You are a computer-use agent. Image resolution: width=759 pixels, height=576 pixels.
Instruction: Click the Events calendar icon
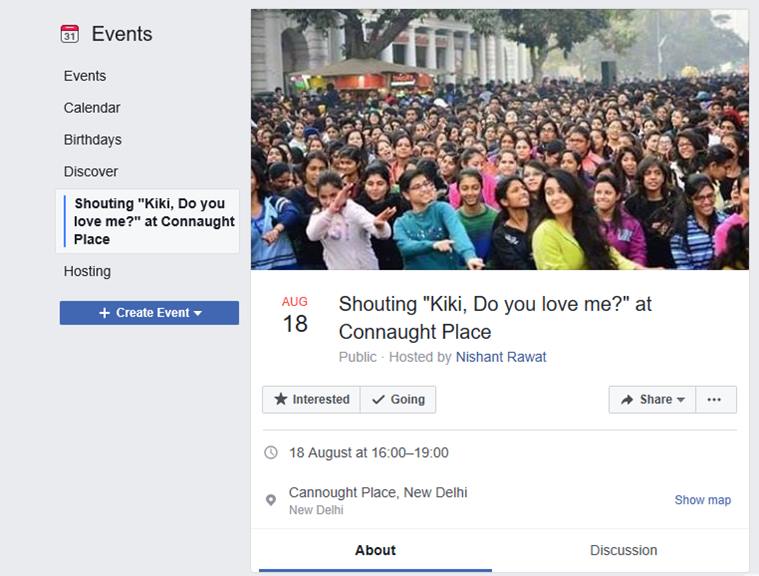[69, 34]
